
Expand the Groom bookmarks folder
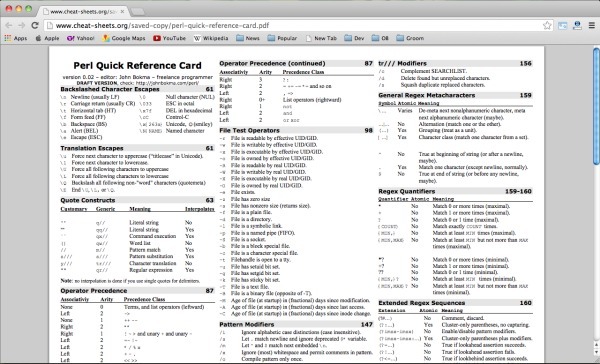coord(410,38)
